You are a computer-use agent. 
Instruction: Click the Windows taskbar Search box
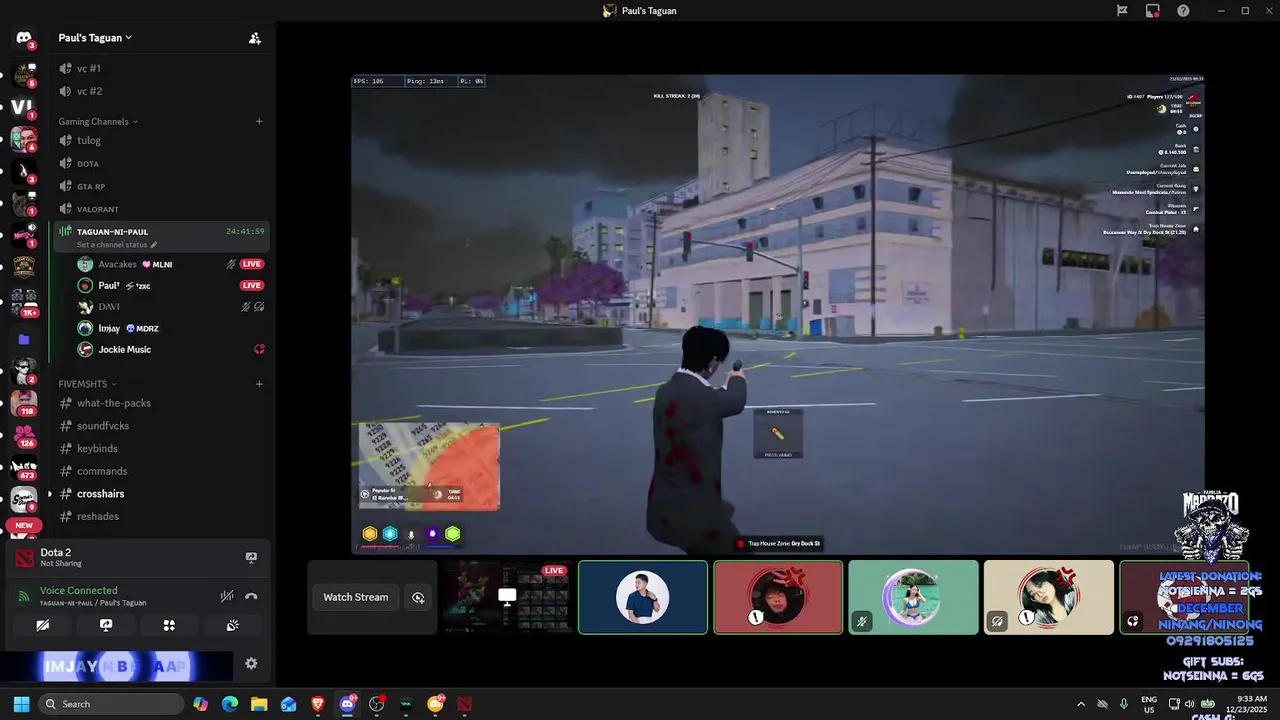click(112, 704)
